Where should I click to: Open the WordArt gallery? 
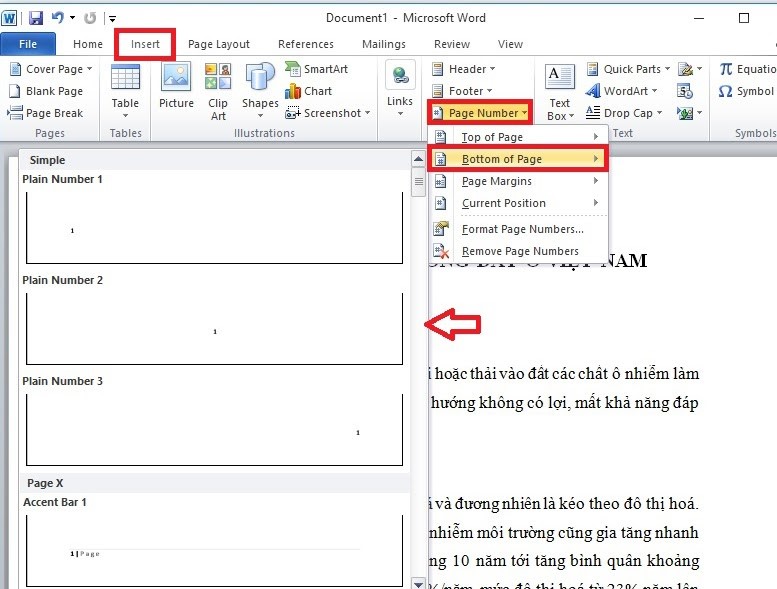point(621,91)
